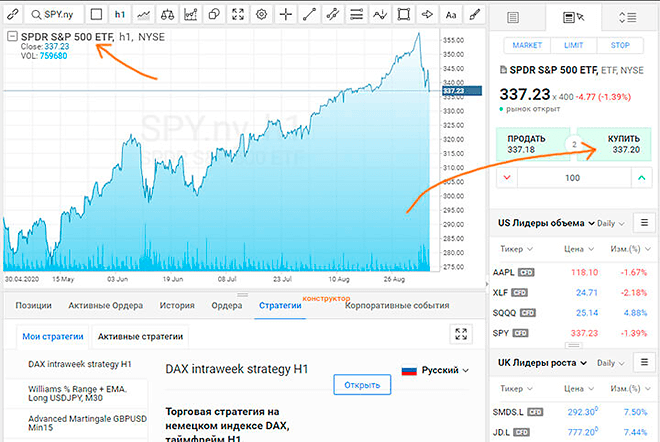Open Русский language dropdown

point(435,370)
